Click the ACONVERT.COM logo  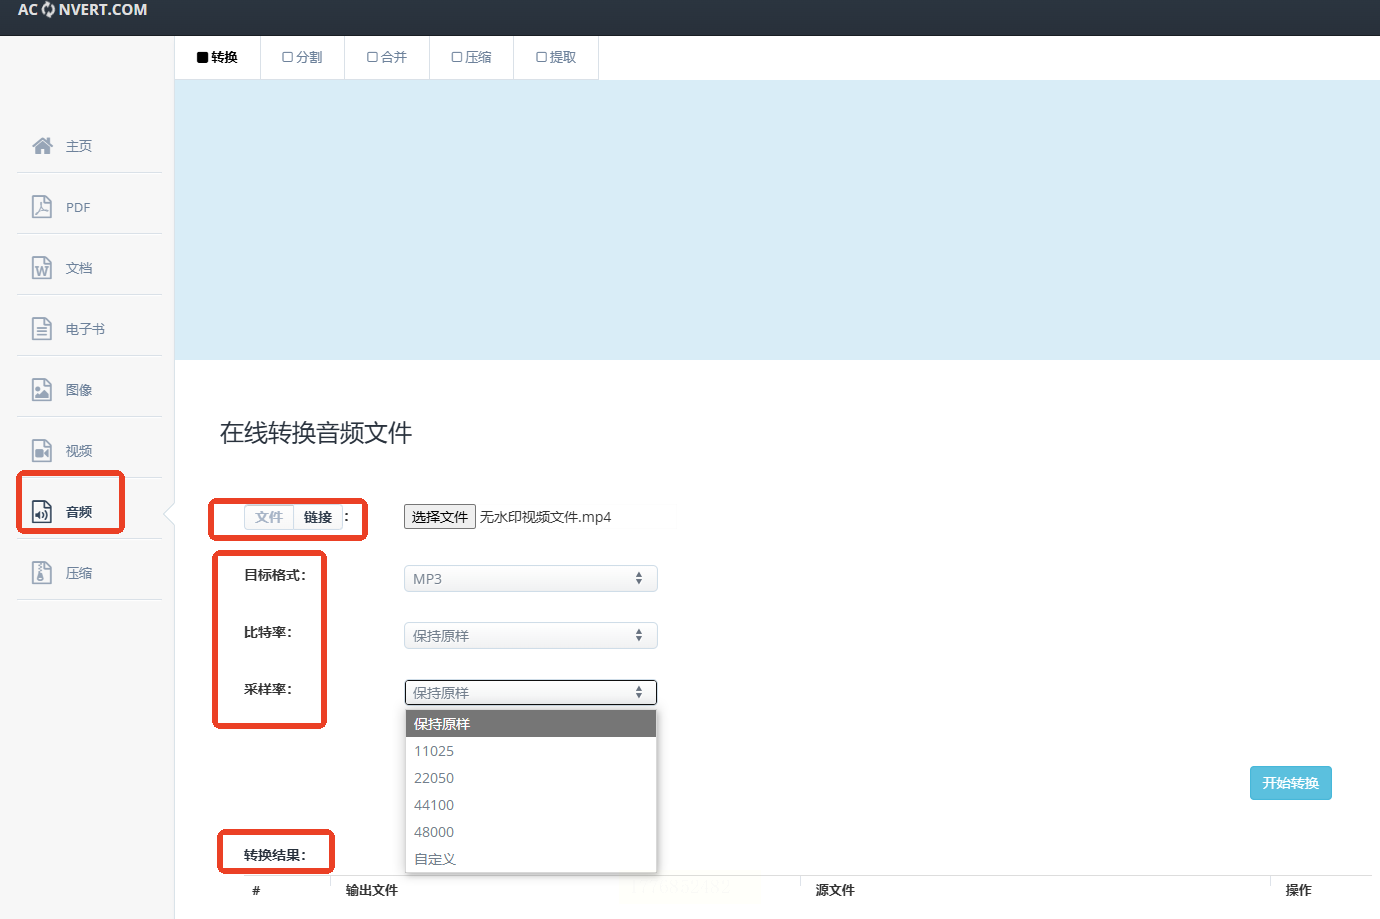tap(82, 10)
